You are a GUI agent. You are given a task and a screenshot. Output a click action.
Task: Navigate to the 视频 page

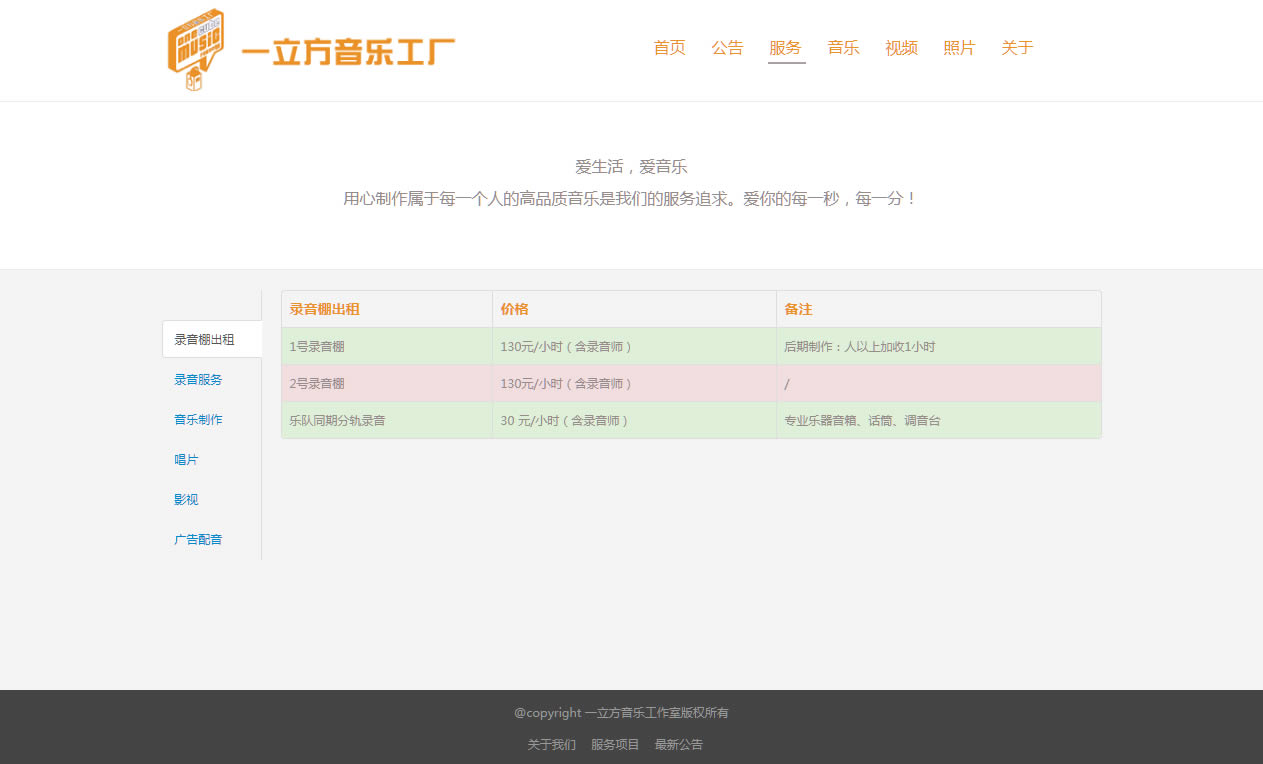click(901, 48)
